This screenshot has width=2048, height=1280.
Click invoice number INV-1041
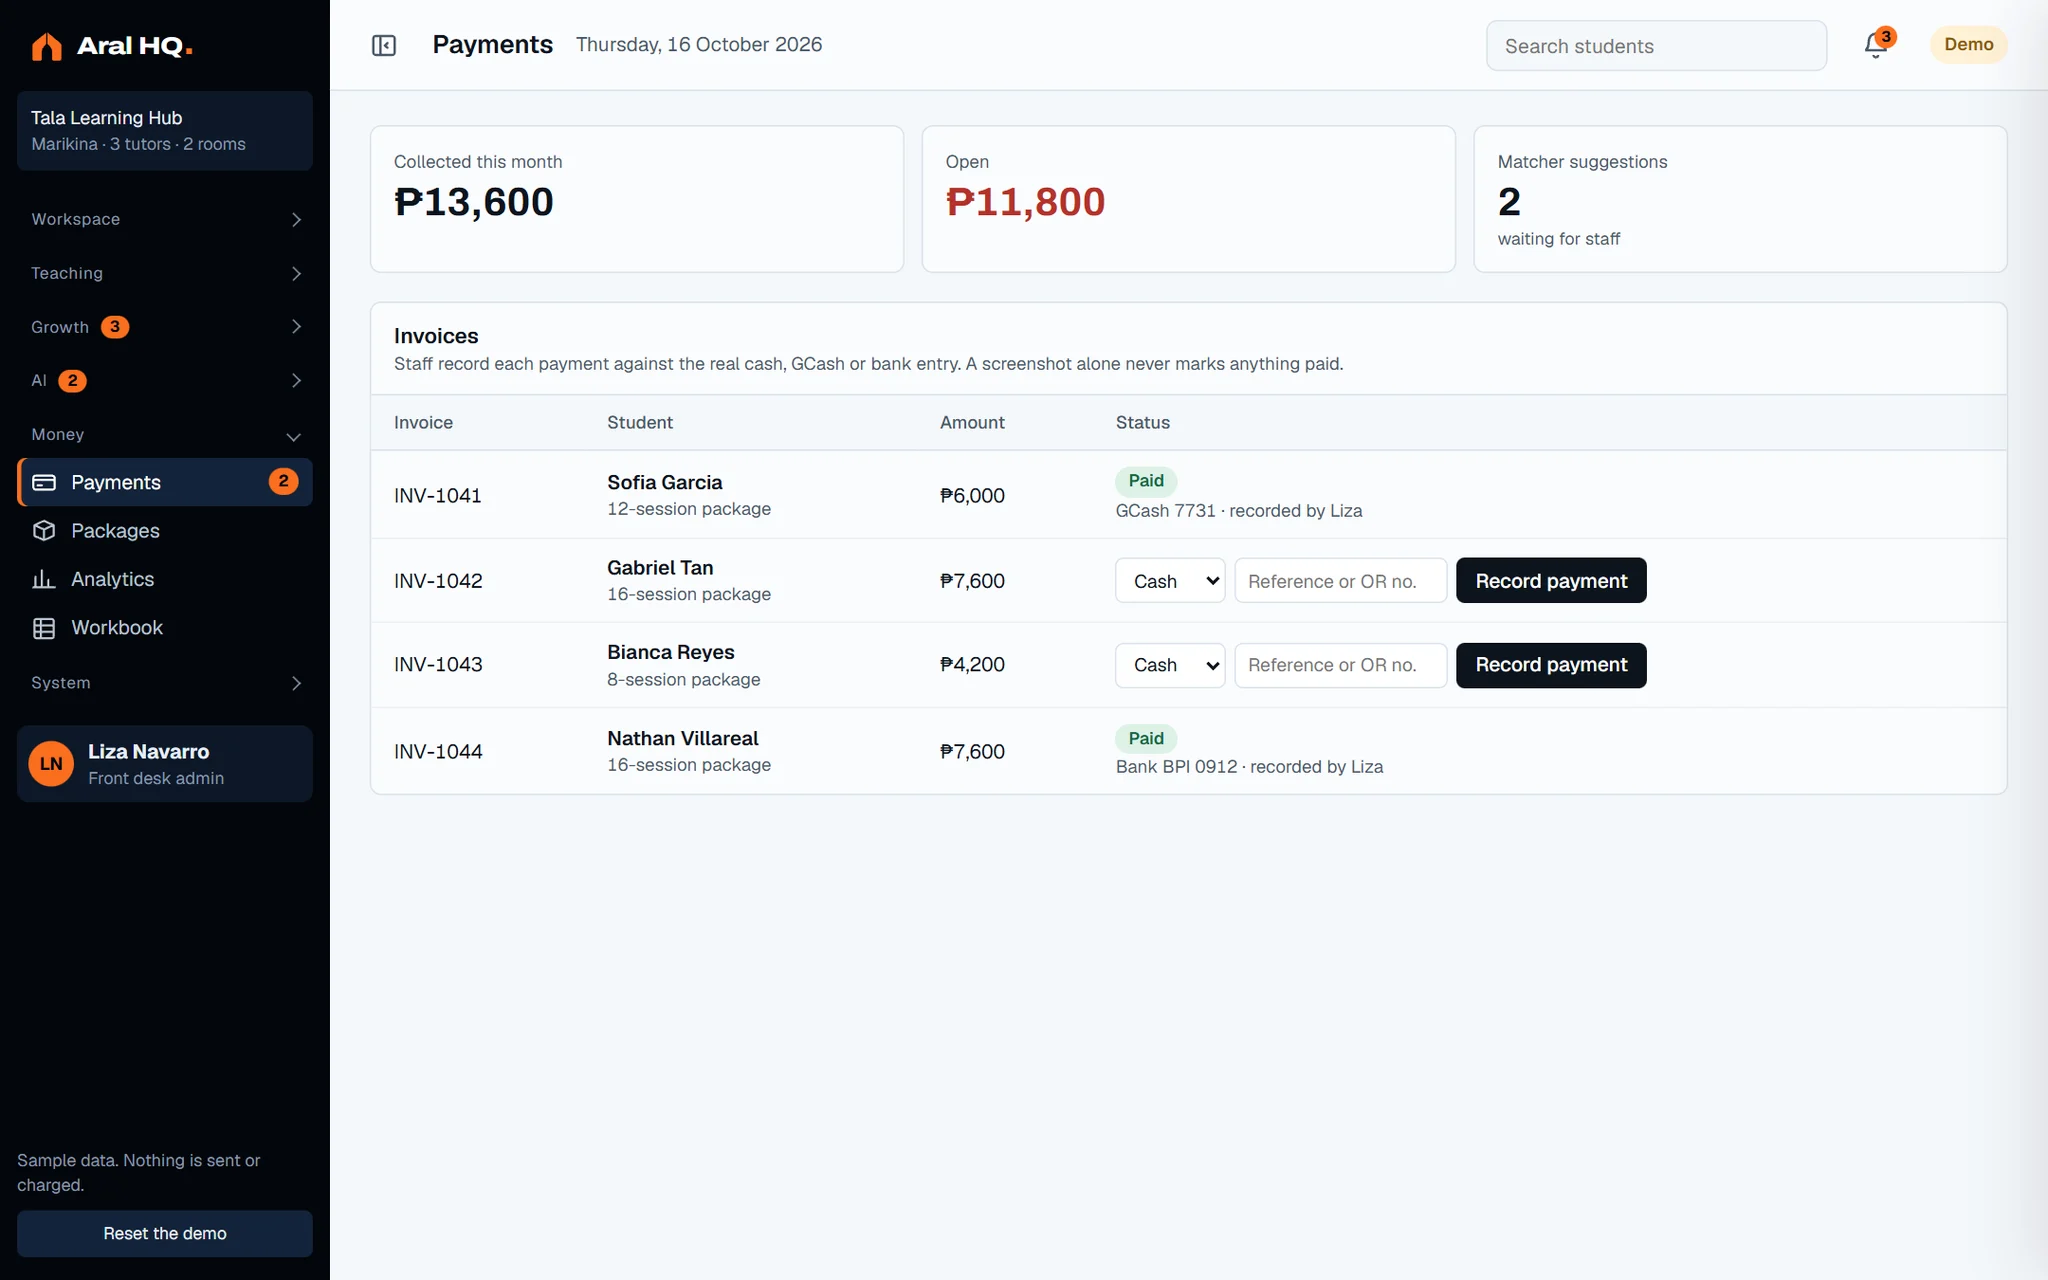click(438, 496)
